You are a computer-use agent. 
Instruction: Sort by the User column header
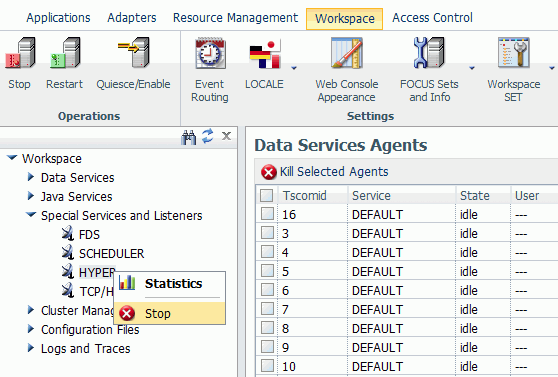[527, 196]
